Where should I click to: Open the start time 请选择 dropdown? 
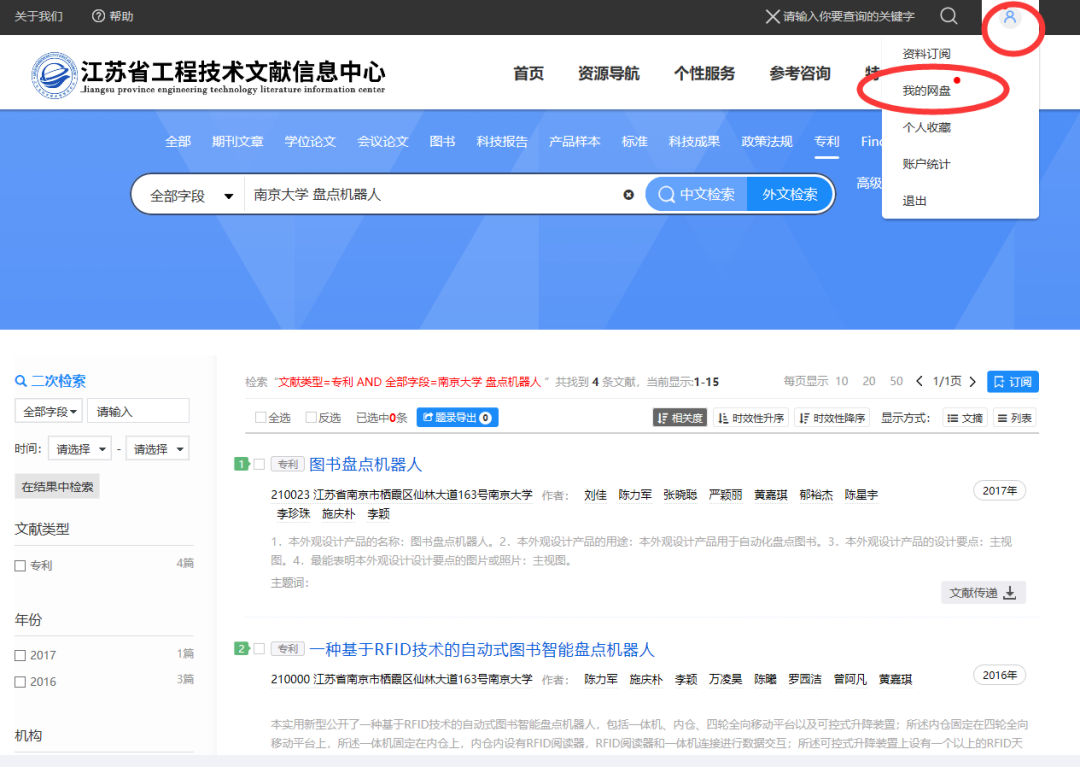[79, 448]
